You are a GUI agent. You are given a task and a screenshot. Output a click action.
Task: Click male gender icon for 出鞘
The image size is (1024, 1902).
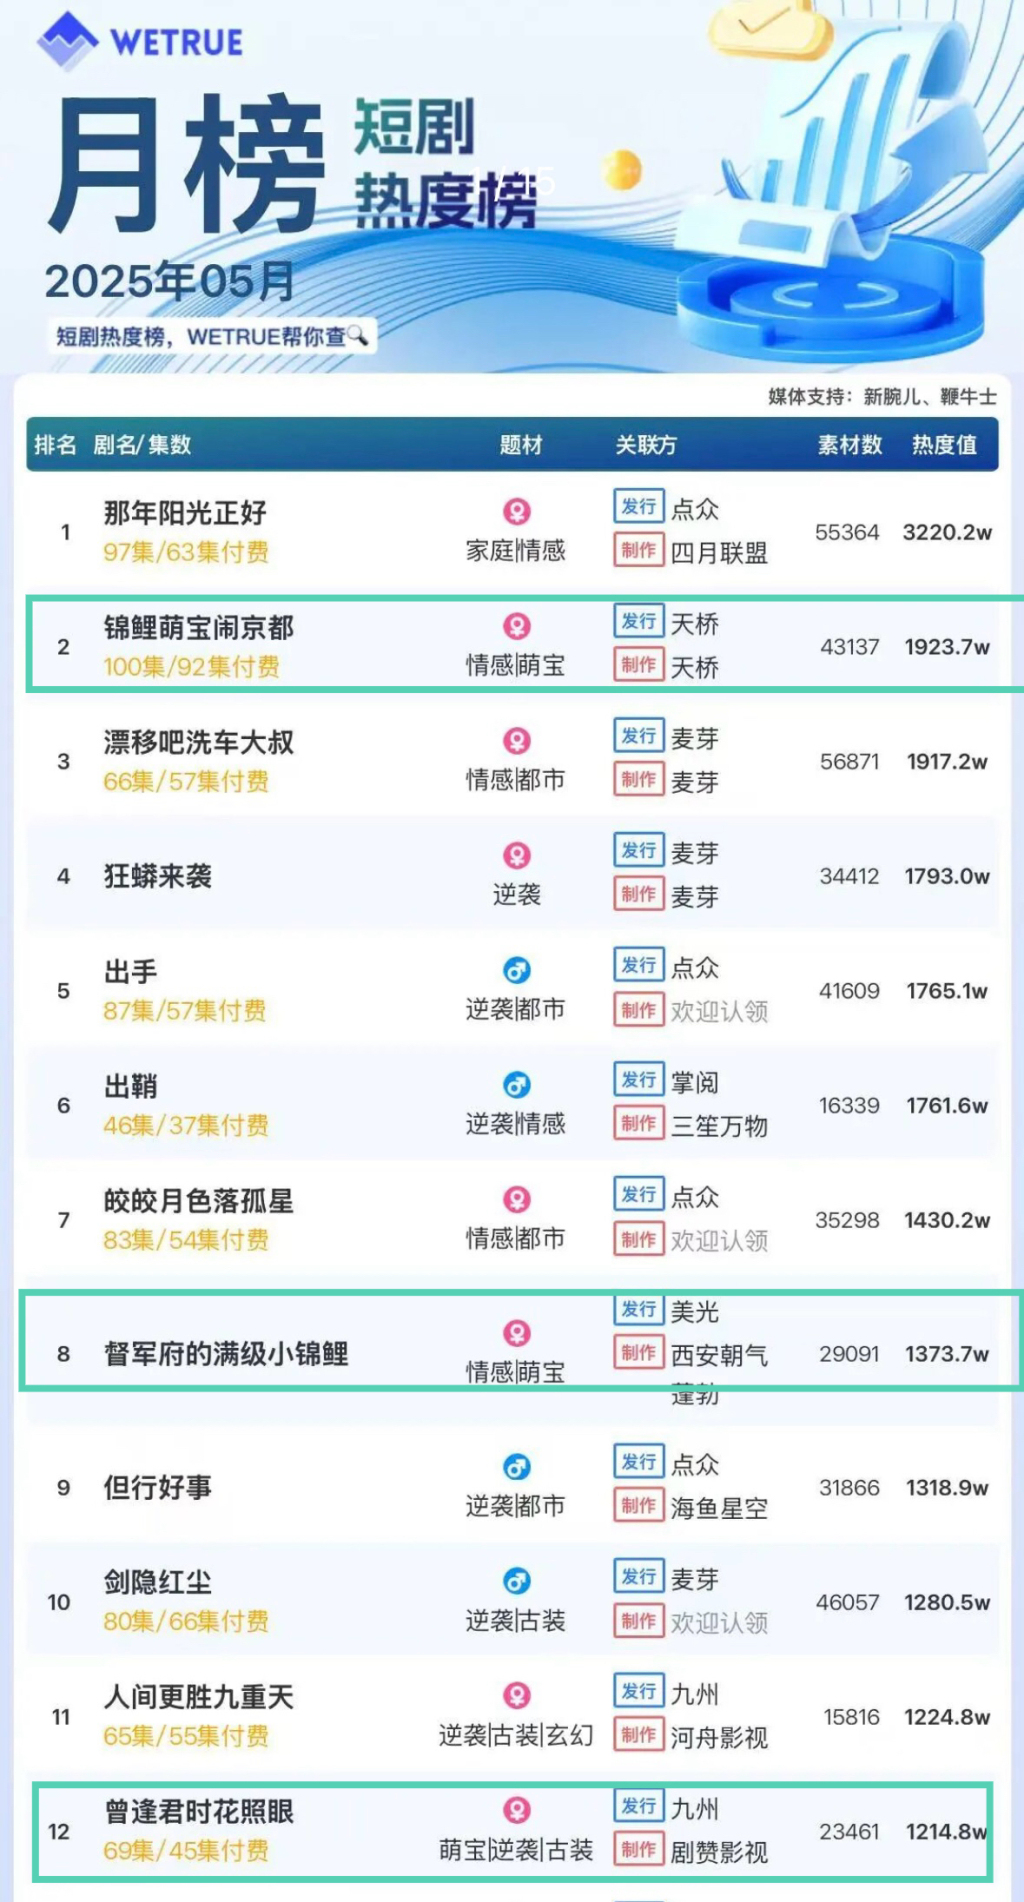(516, 1085)
